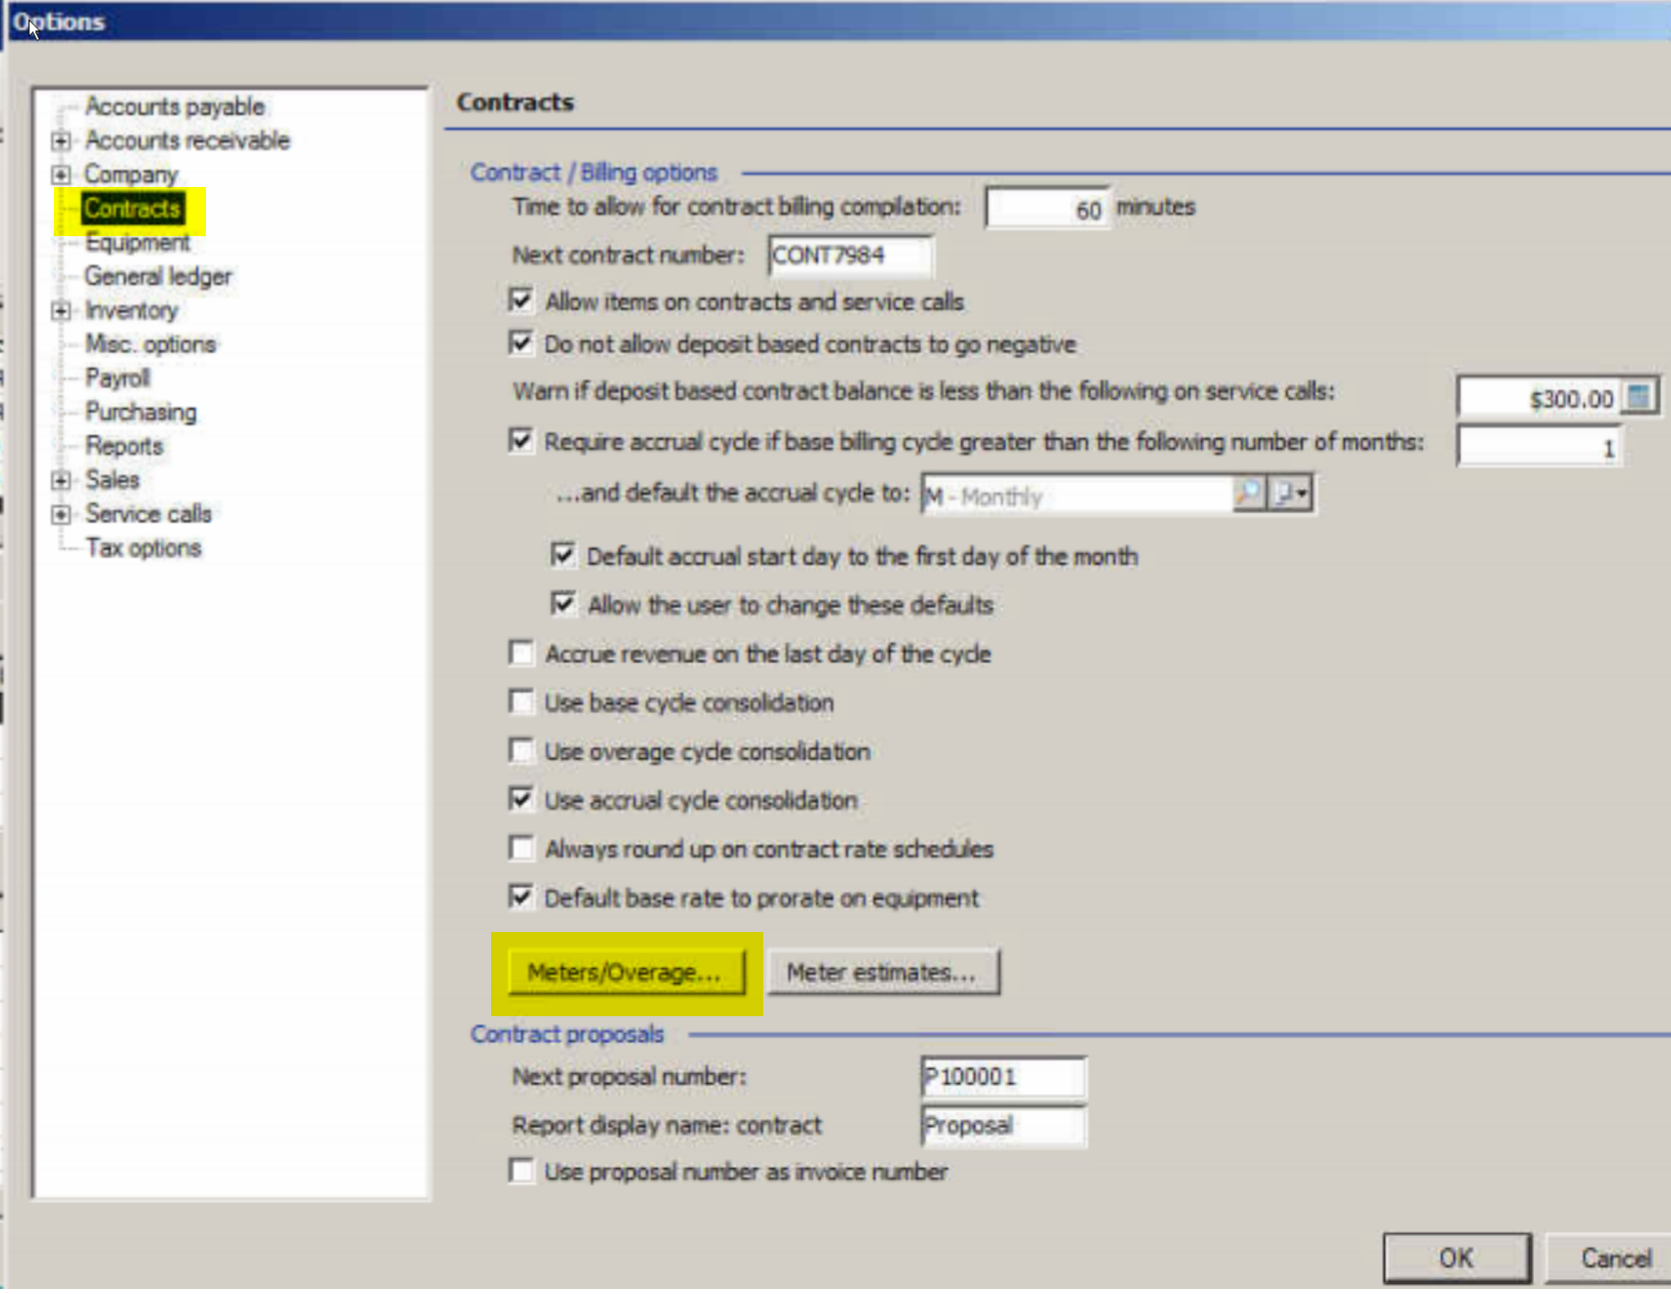Open dropdown arrow next to accrual cycle lookup
The width and height of the screenshot is (1671, 1294).
point(1291,494)
